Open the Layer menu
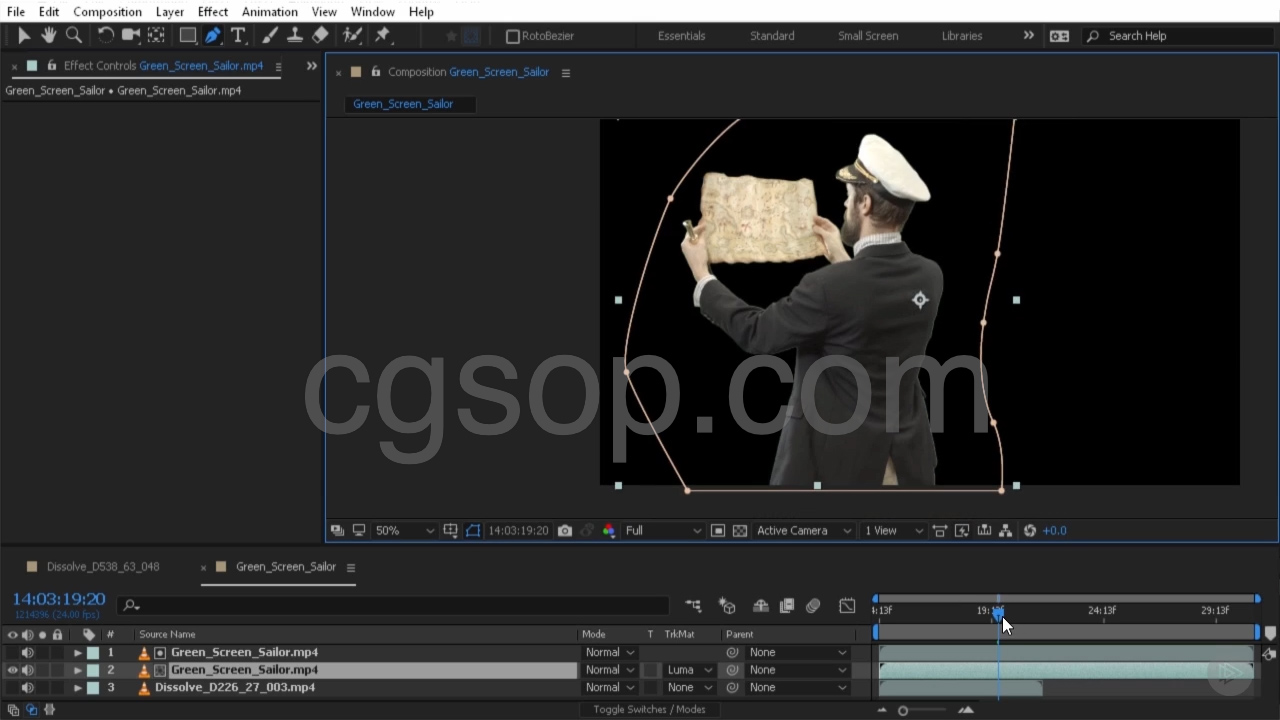 [x=170, y=12]
